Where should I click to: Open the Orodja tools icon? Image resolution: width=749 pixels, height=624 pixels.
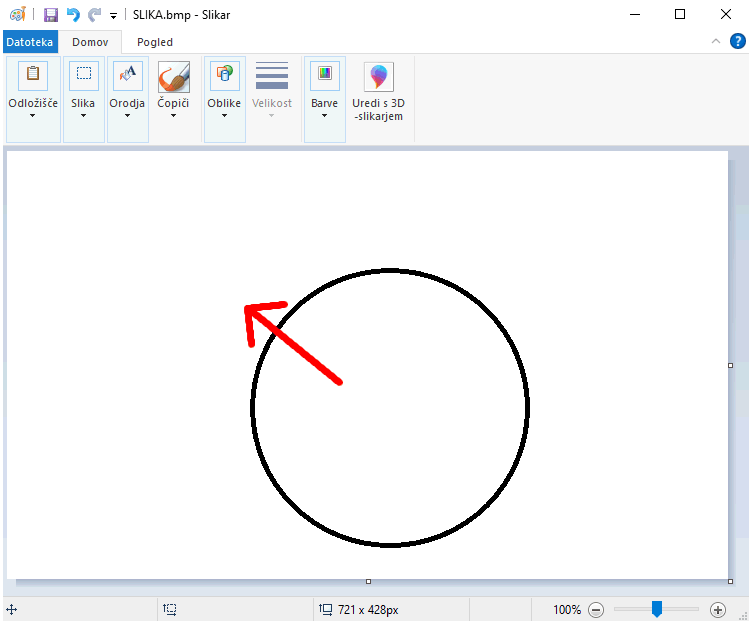tap(127, 75)
